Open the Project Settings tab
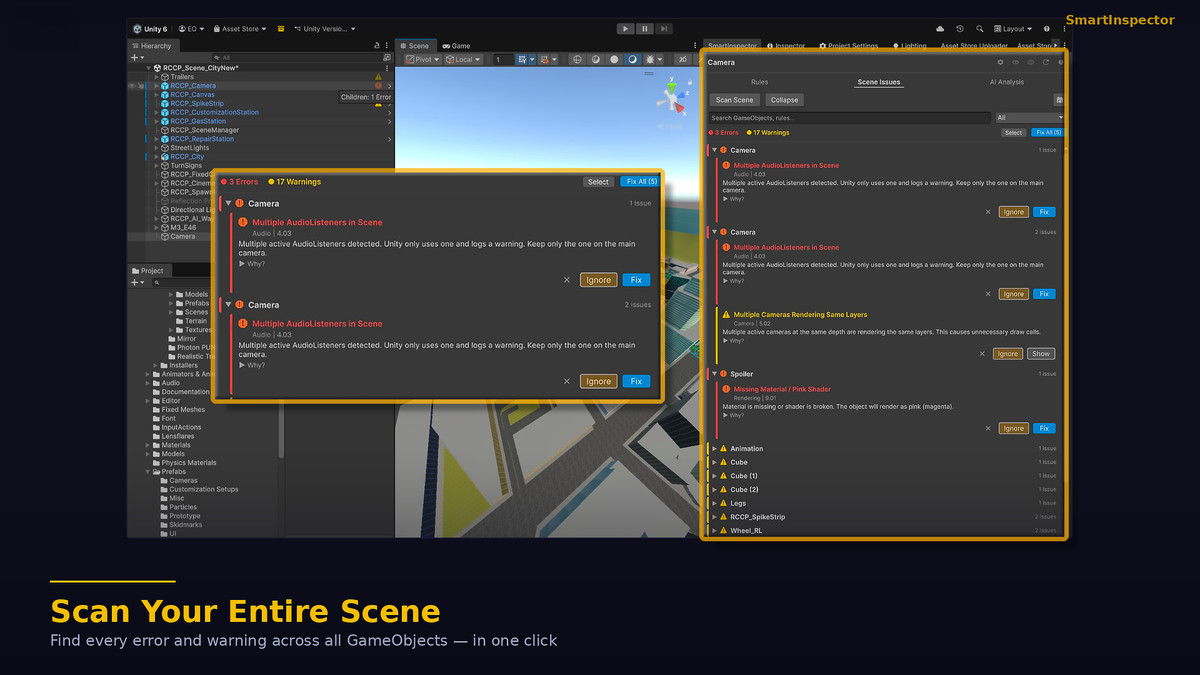 click(x=848, y=46)
